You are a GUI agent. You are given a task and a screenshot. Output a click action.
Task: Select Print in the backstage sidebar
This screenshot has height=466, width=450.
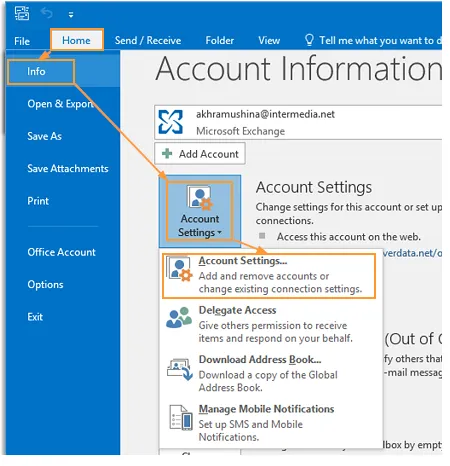(x=38, y=201)
